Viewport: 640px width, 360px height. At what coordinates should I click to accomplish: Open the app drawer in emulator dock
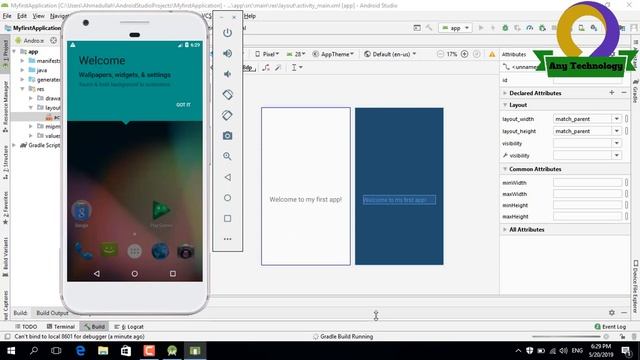[134, 251]
